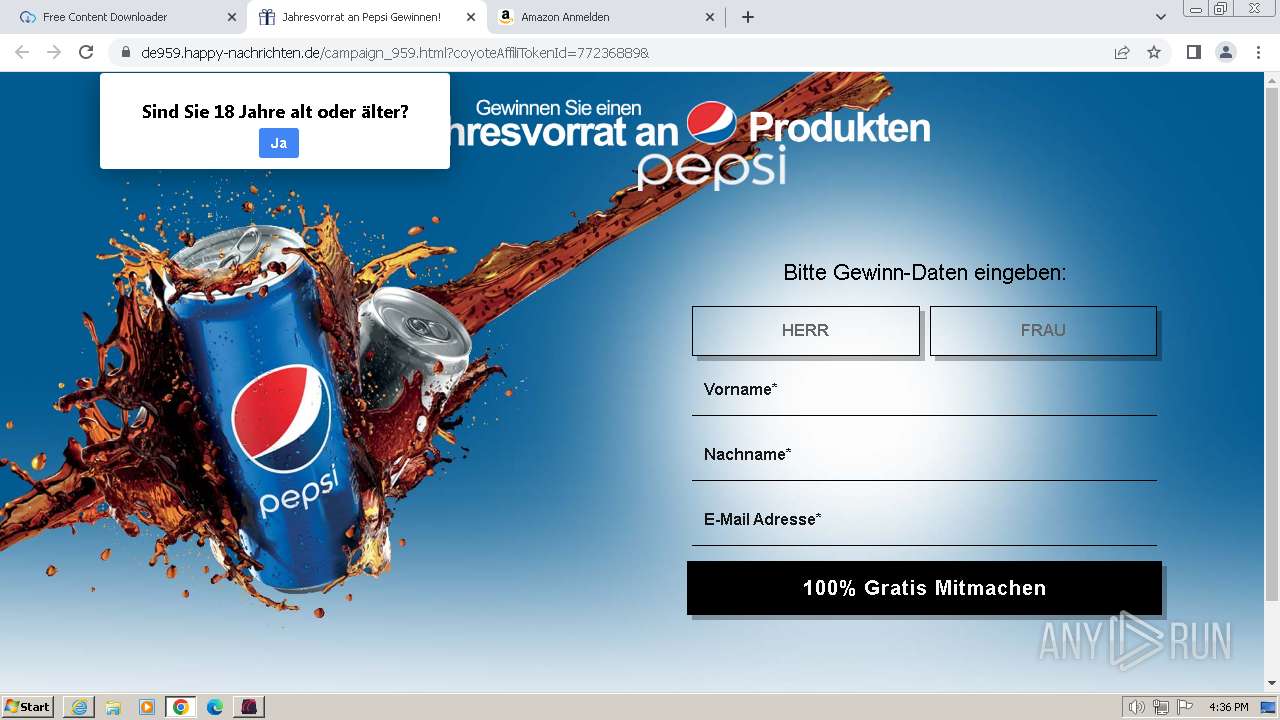1280x720 pixels.
Task: Click the Nachname input field
Action: [x=924, y=455]
